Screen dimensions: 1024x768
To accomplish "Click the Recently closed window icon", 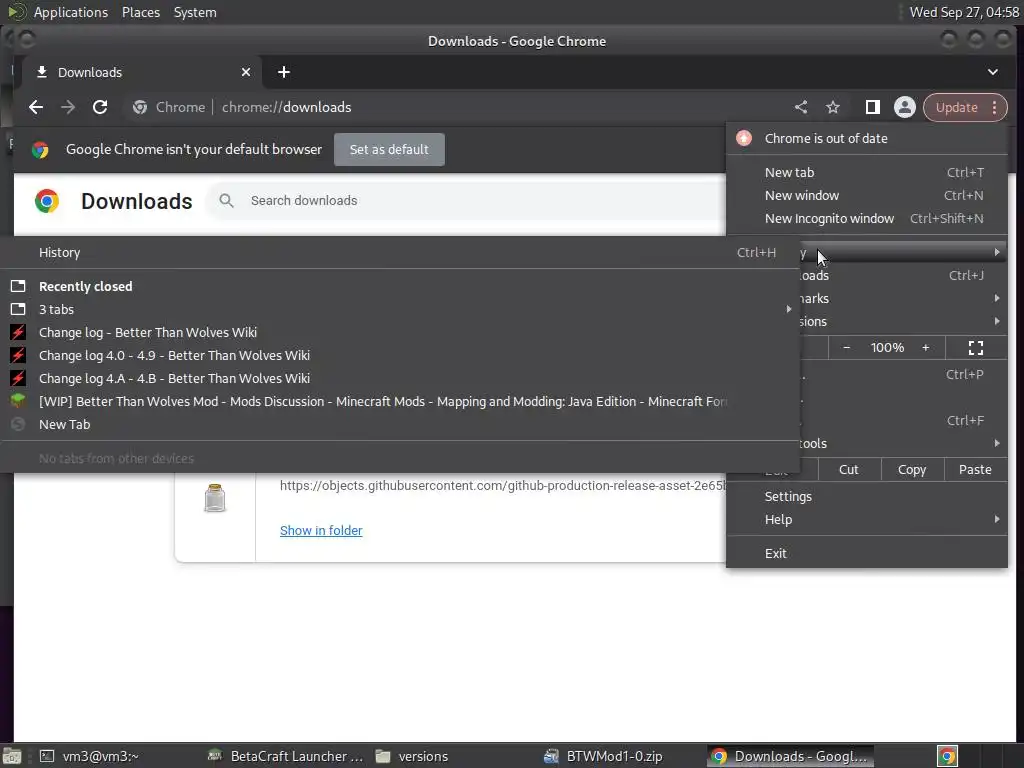I will 18,286.
